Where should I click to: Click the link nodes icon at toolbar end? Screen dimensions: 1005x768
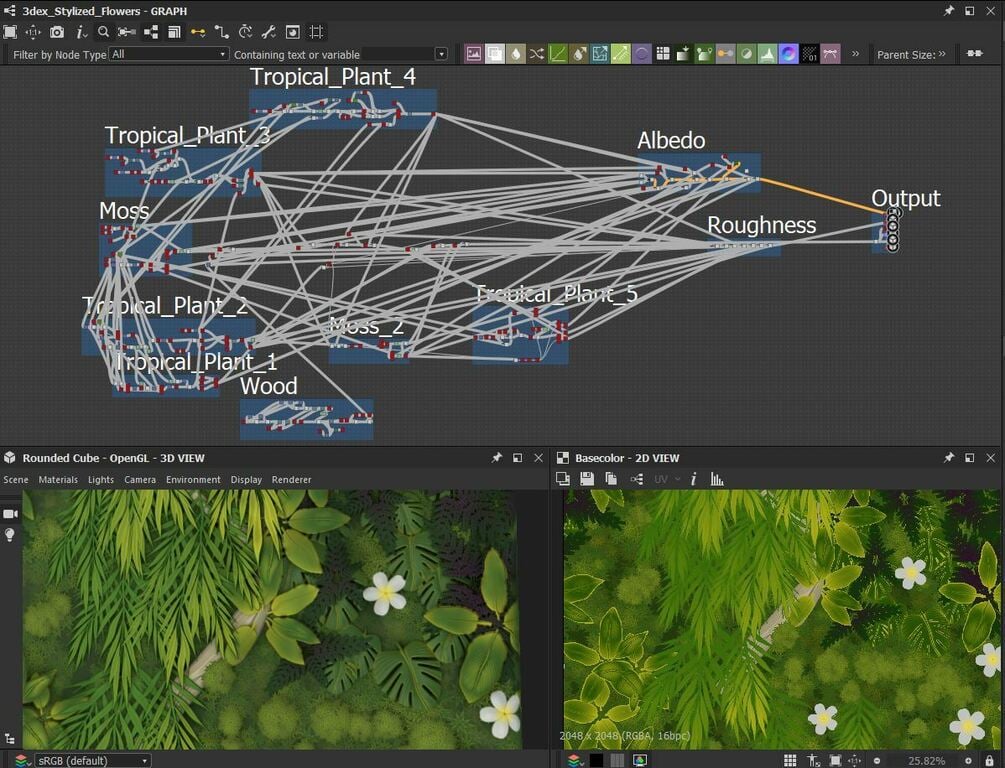[x=975, y=53]
